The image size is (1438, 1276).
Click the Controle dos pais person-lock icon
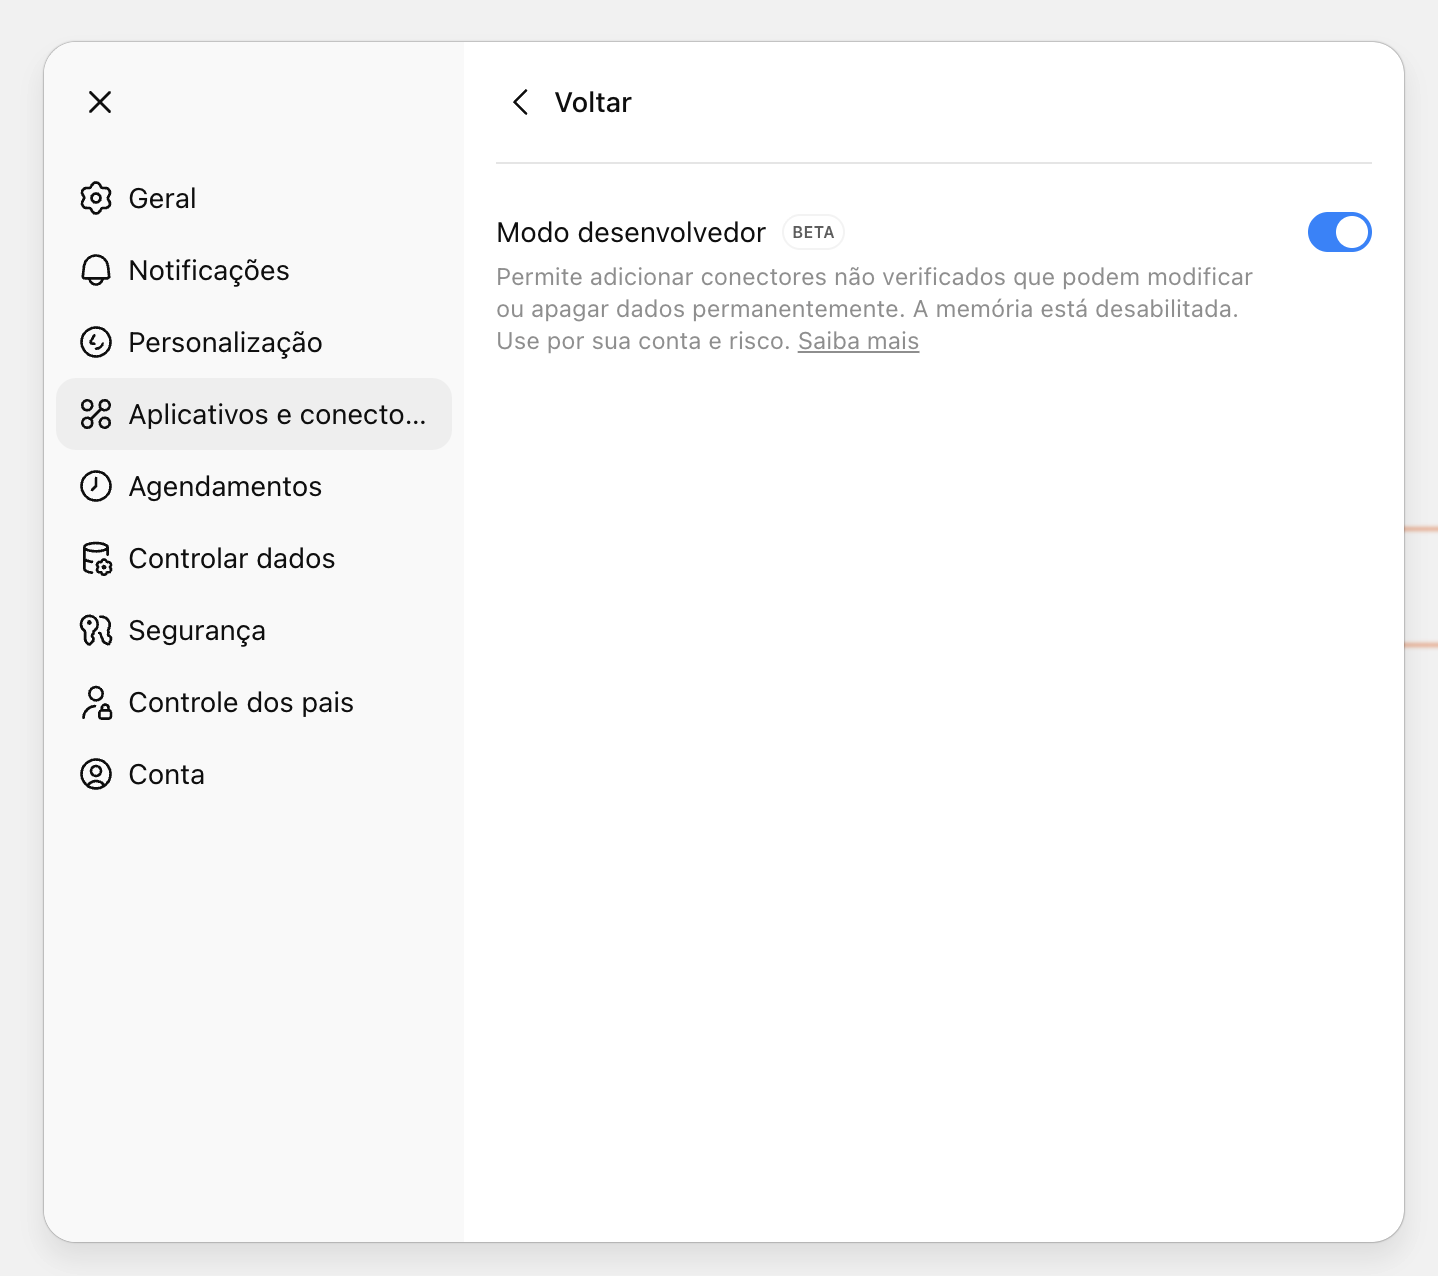pyautogui.click(x=96, y=702)
